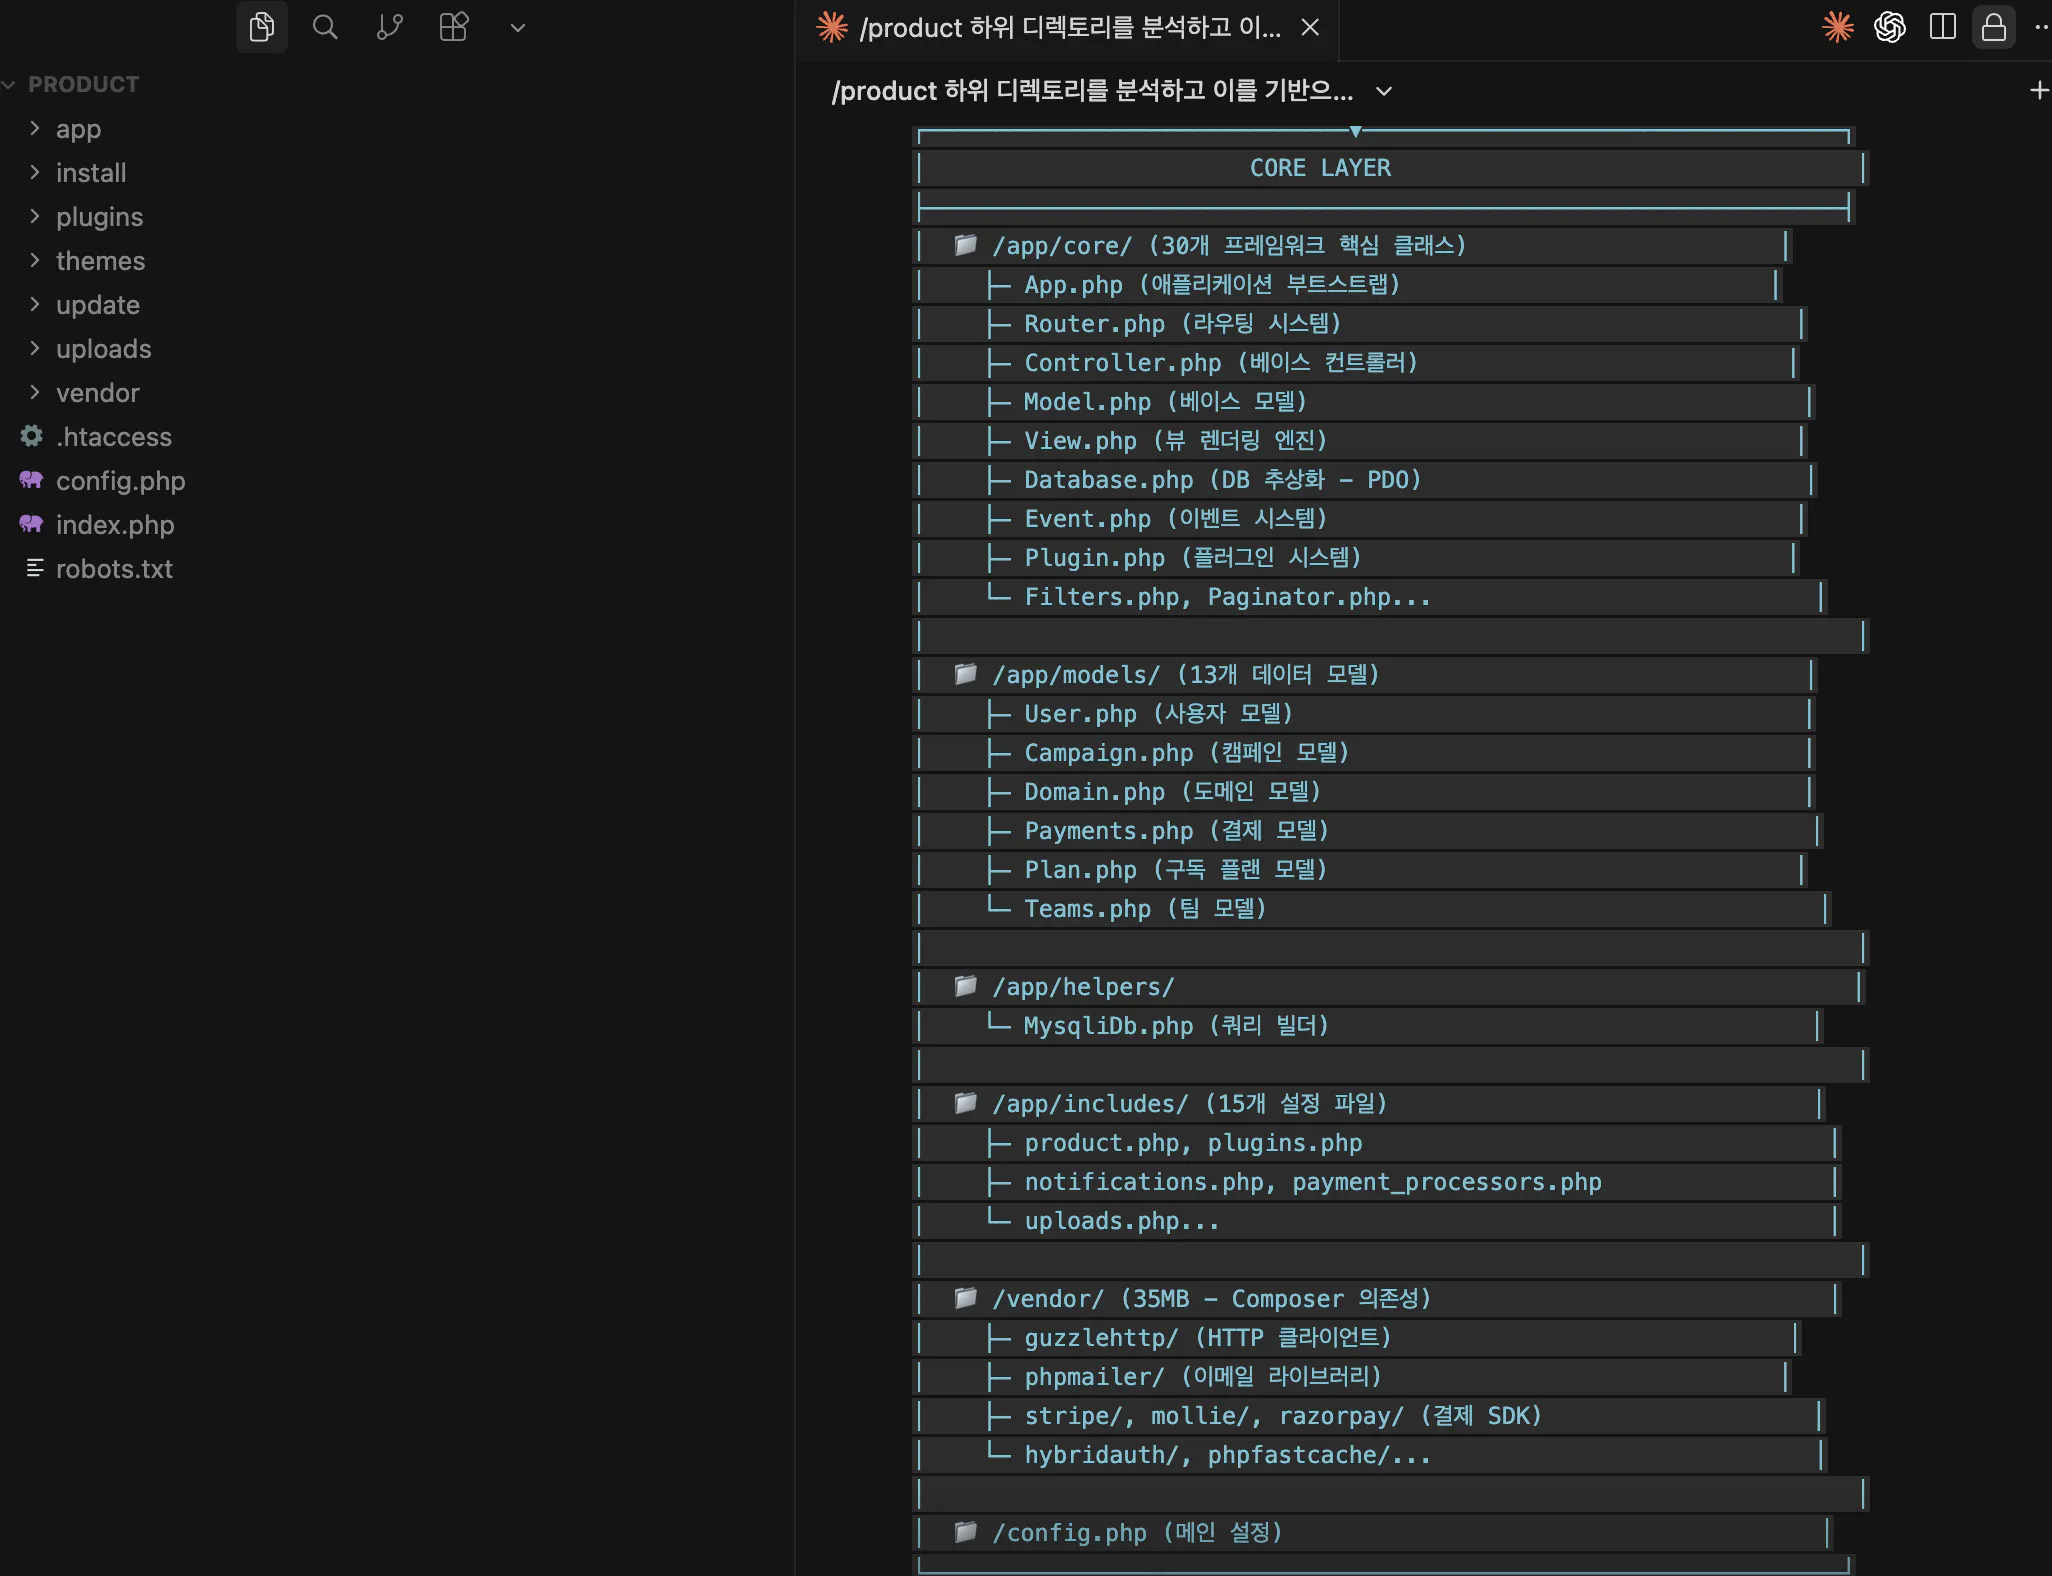Open the Extensions panel icon
This screenshot has width=2052, height=1576.
click(x=454, y=27)
